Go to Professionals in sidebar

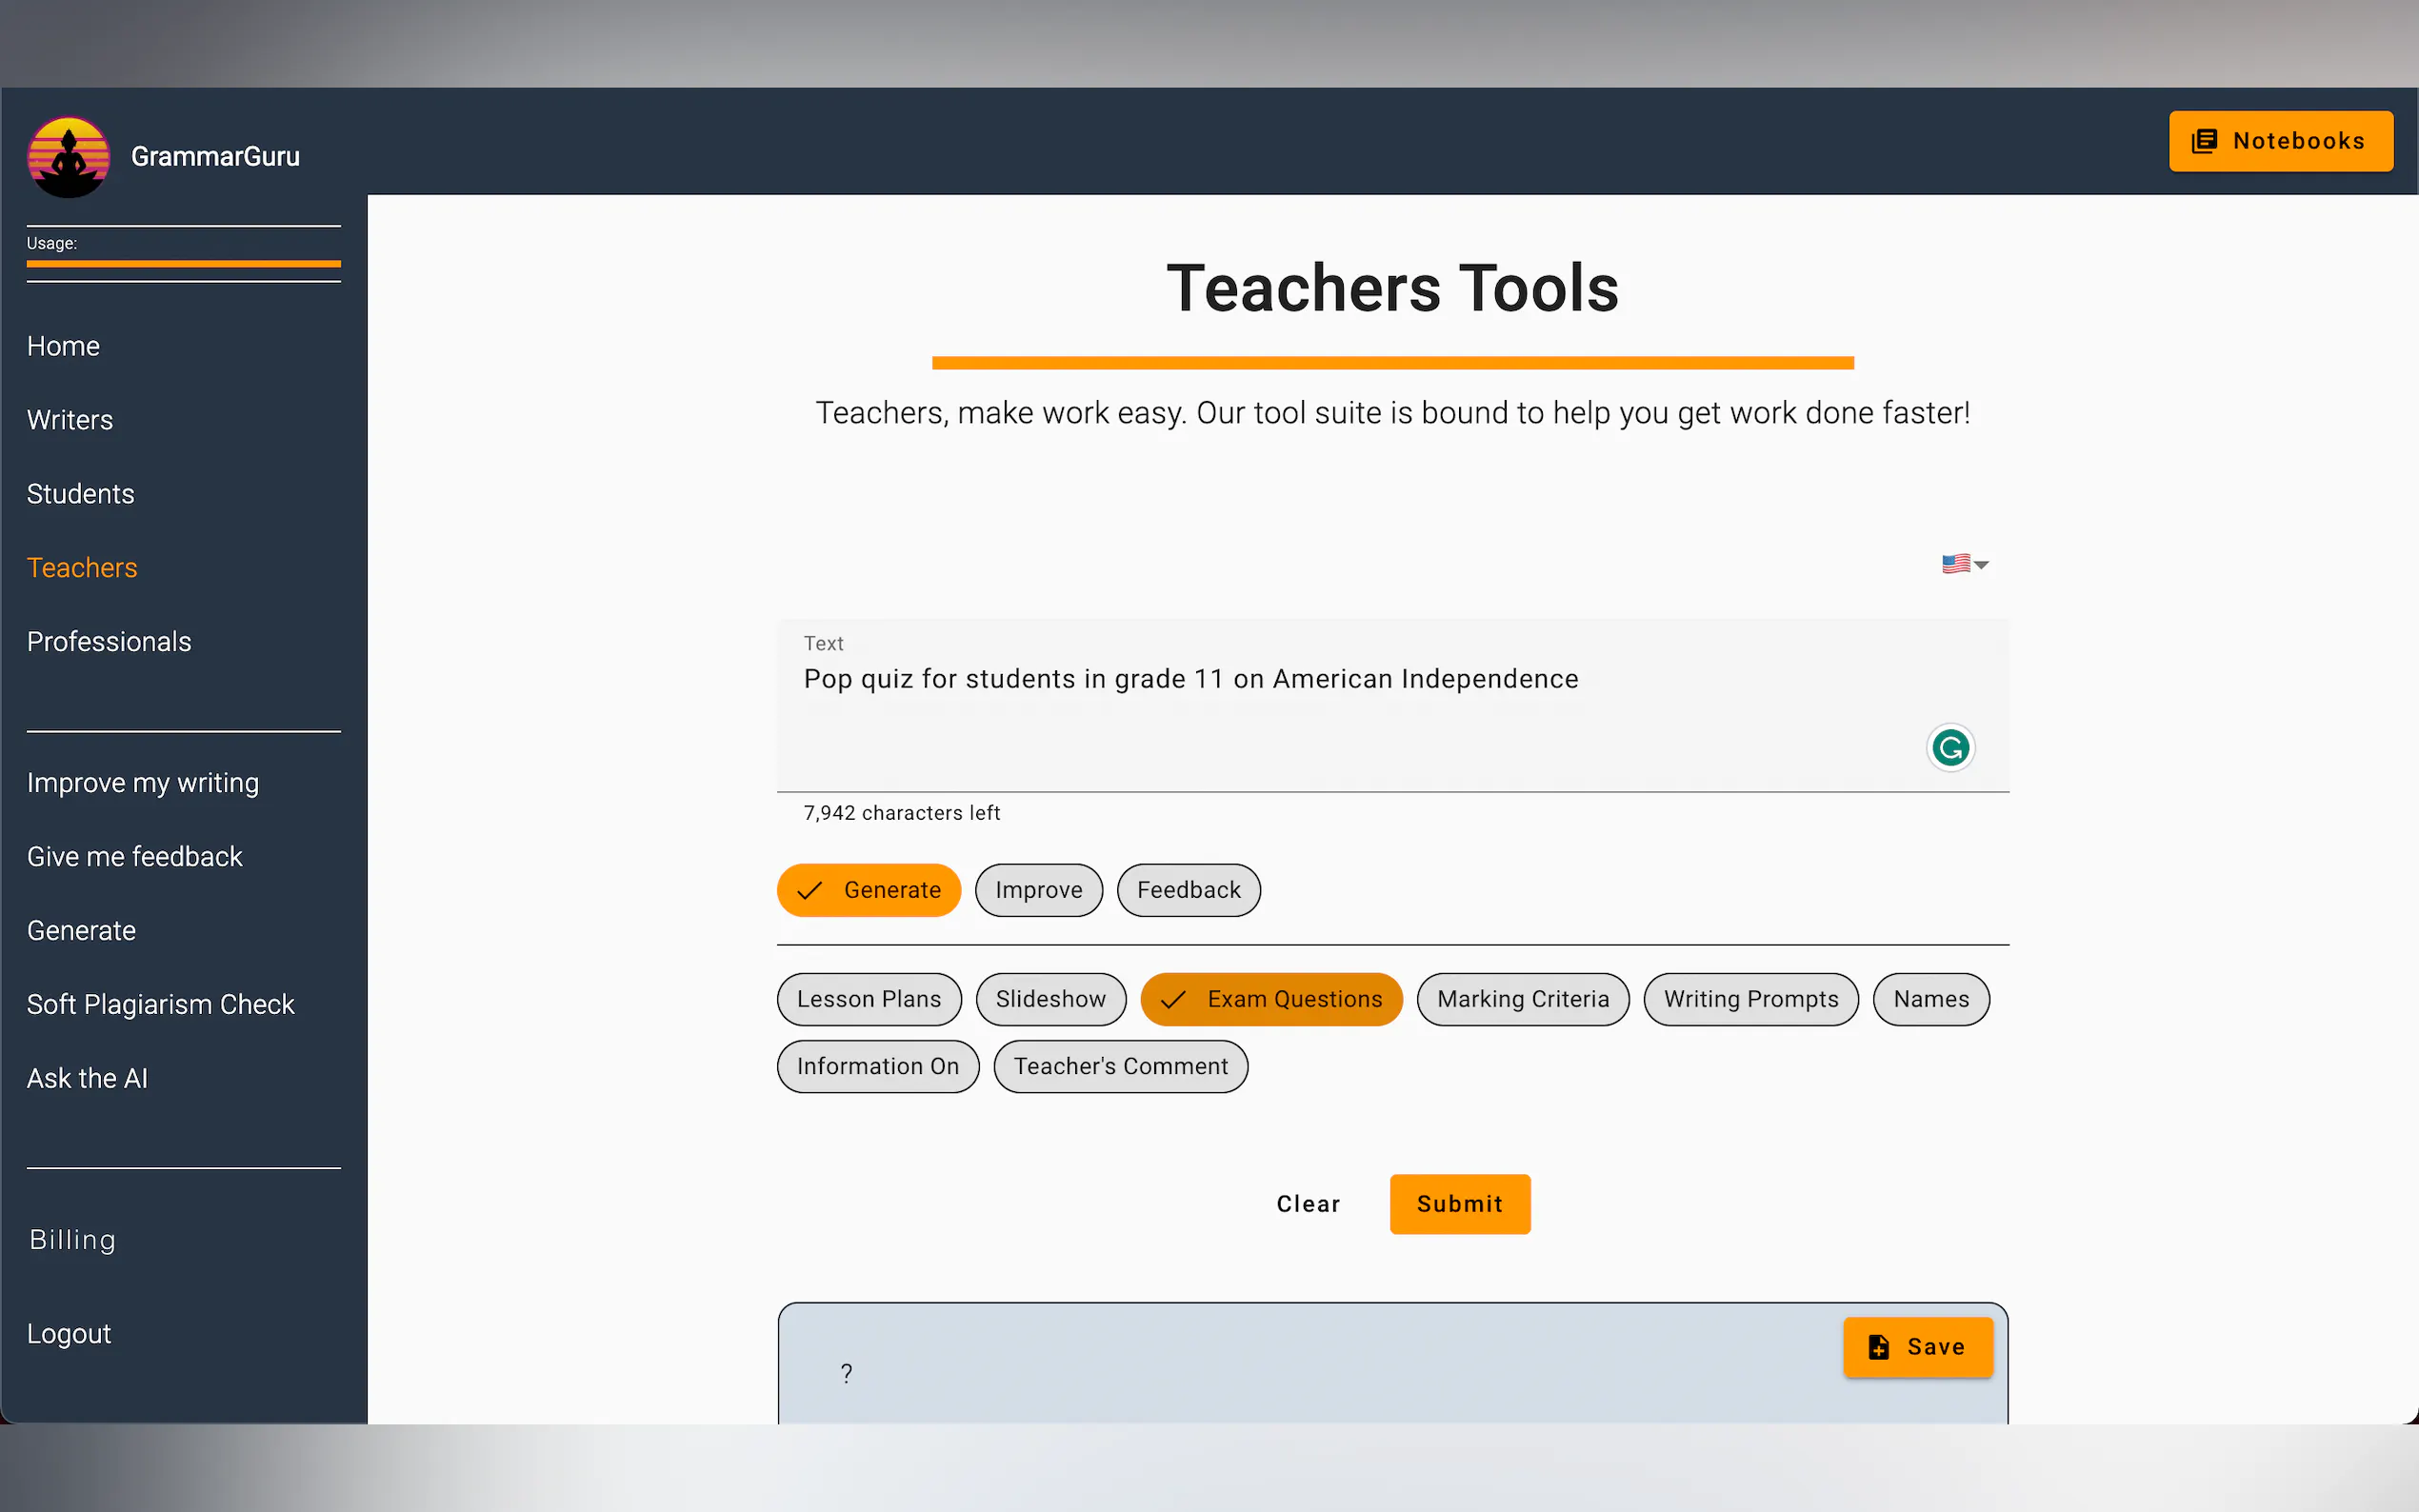pos(109,642)
